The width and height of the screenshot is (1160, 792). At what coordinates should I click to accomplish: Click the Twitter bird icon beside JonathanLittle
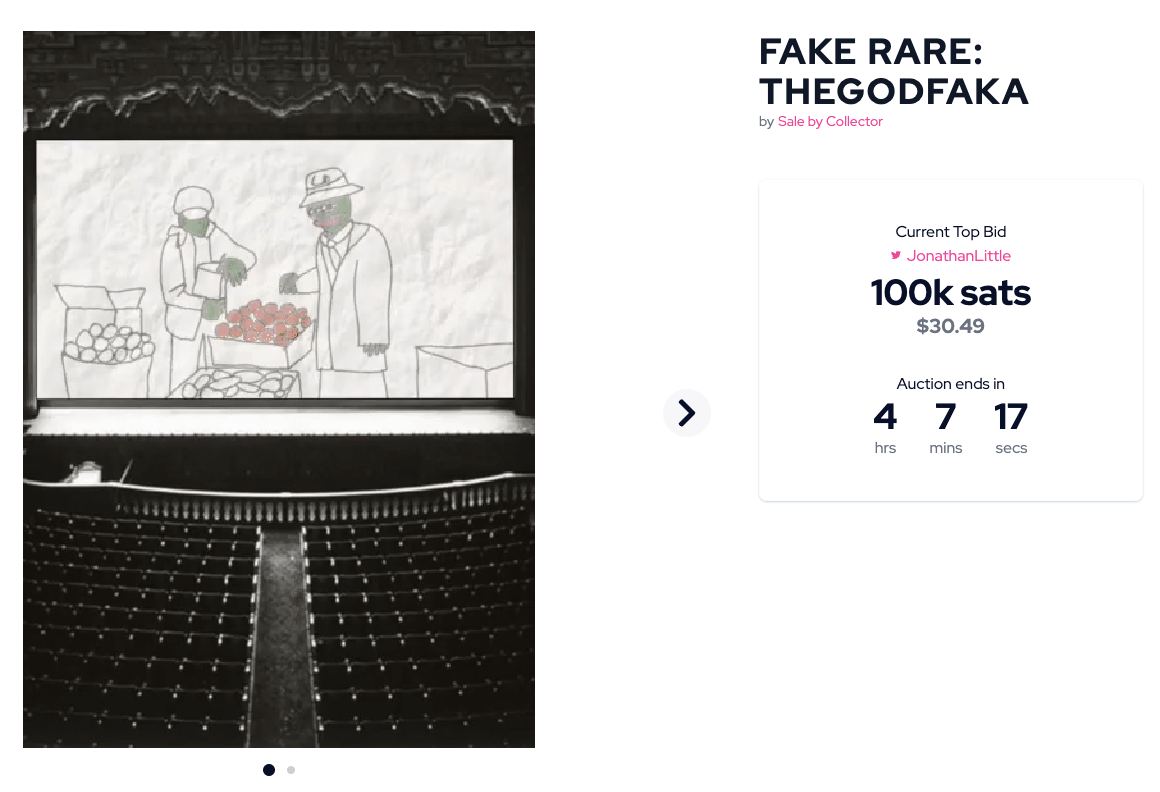click(896, 256)
